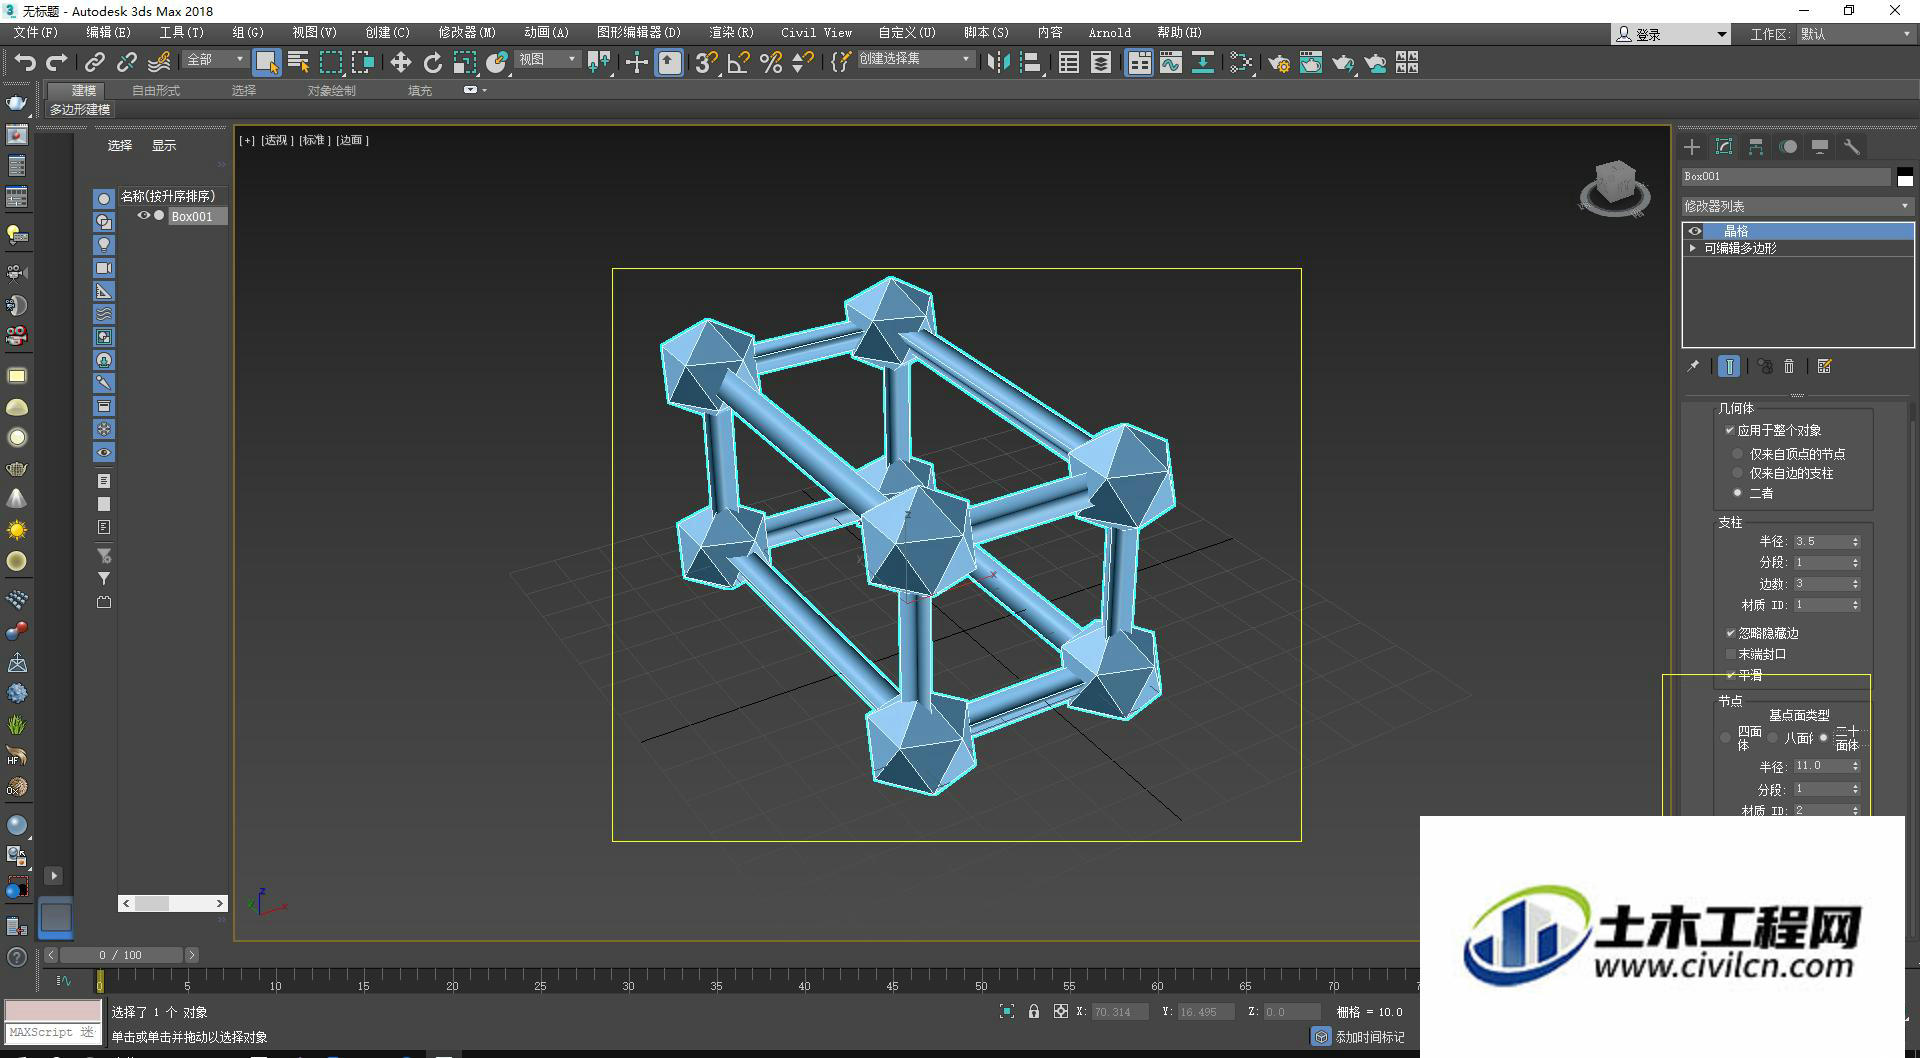The height and width of the screenshot is (1058, 1920).
Task: Select the 四面体 radio button
Action: [x=1726, y=738]
